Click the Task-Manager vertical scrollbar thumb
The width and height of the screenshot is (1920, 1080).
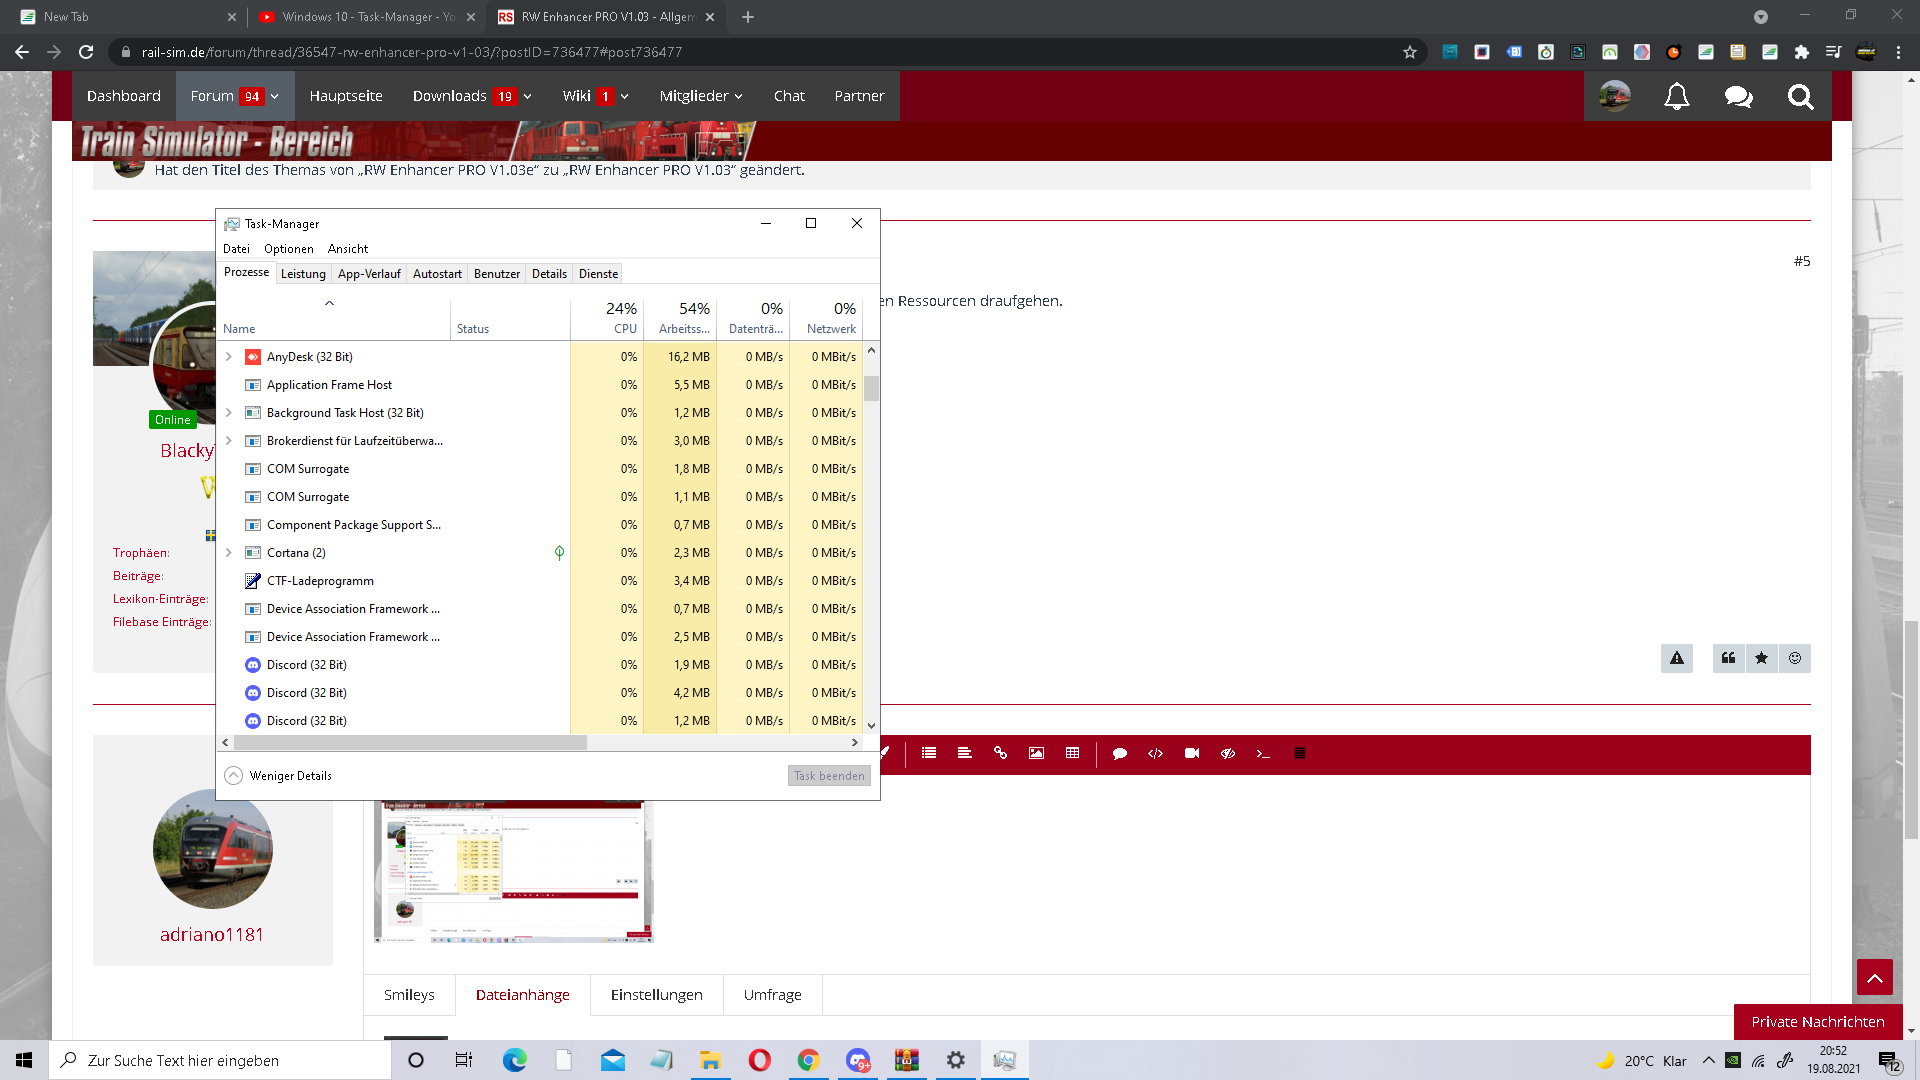[871, 388]
